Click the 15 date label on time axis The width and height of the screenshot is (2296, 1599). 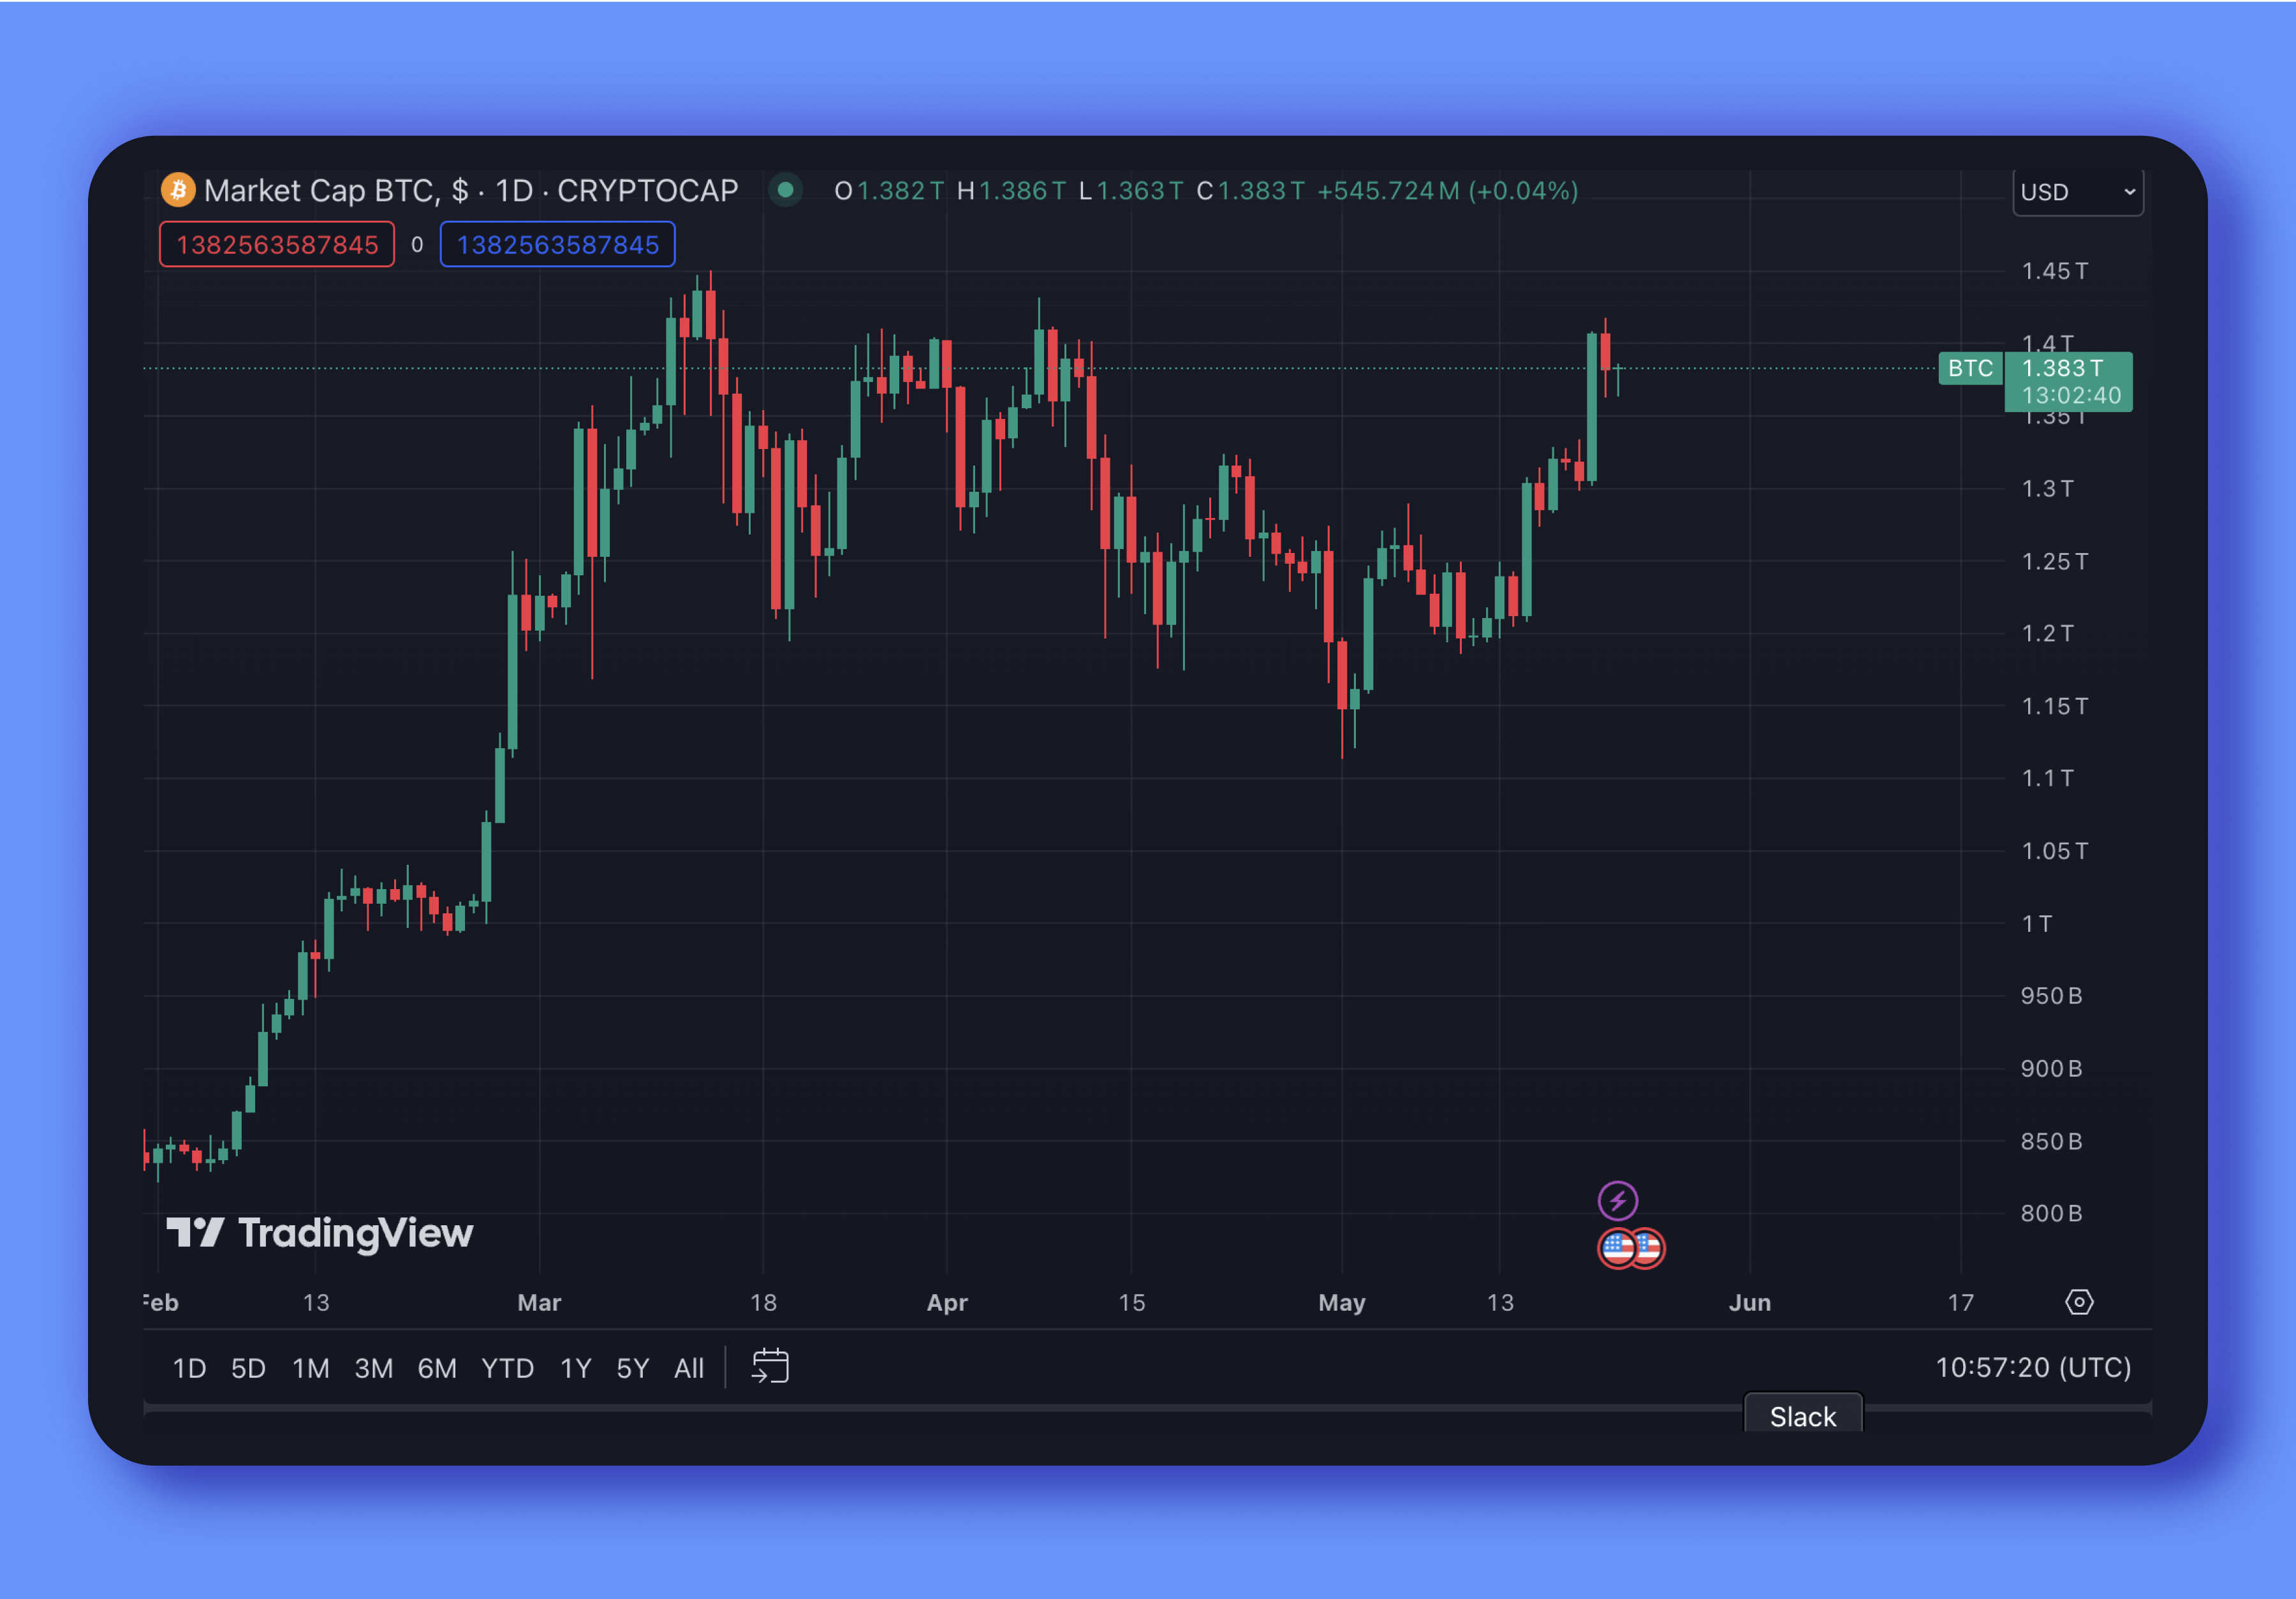pyautogui.click(x=1131, y=1302)
